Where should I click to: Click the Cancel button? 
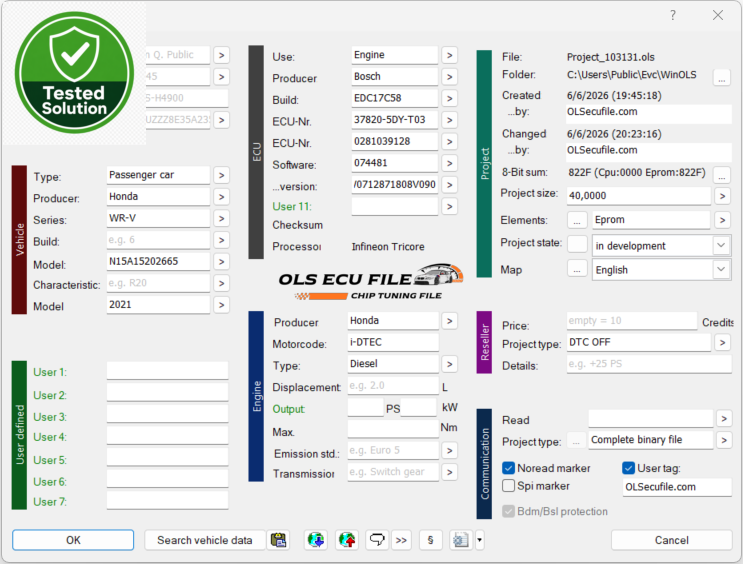(x=671, y=540)
